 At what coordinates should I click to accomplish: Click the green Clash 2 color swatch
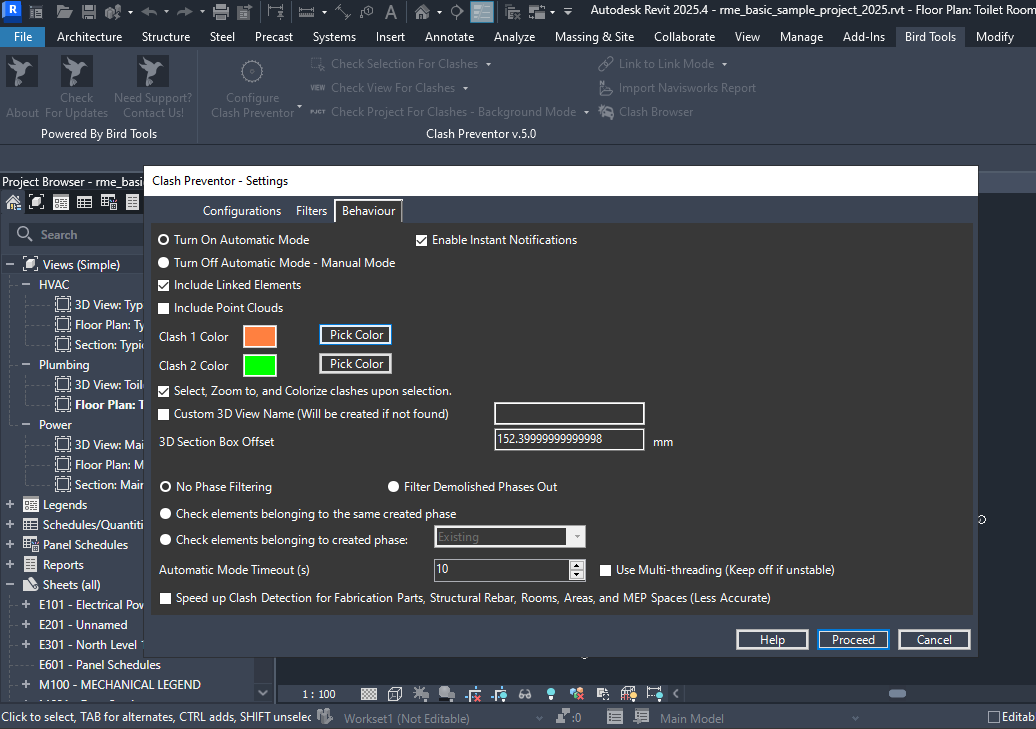pos(260,365)
